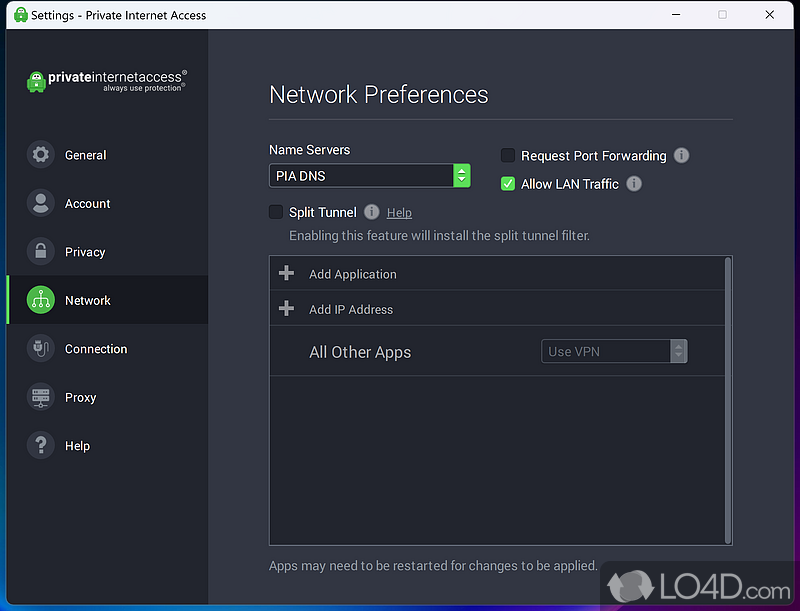Click the Request Port Forwarding info icon
The width and height of the screenshot is (800, 611).
click(681, 155)
